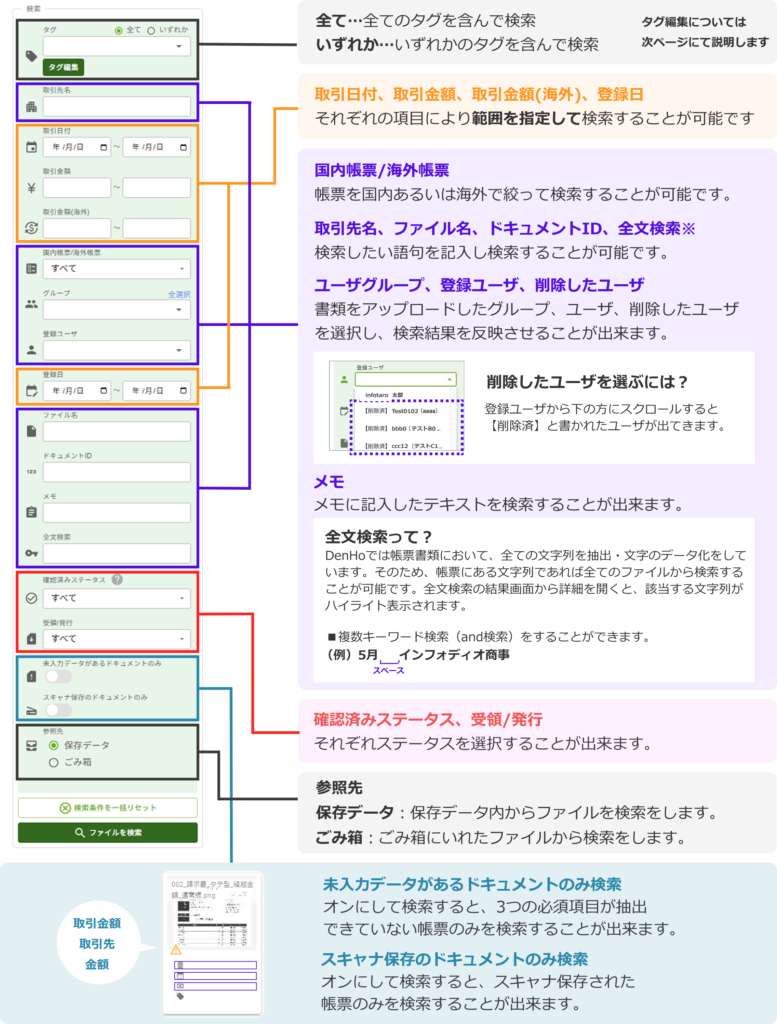Screen dimensions: 777x1024
Task: Click the tag icon beside タグ field
Action: click(29, 57)
